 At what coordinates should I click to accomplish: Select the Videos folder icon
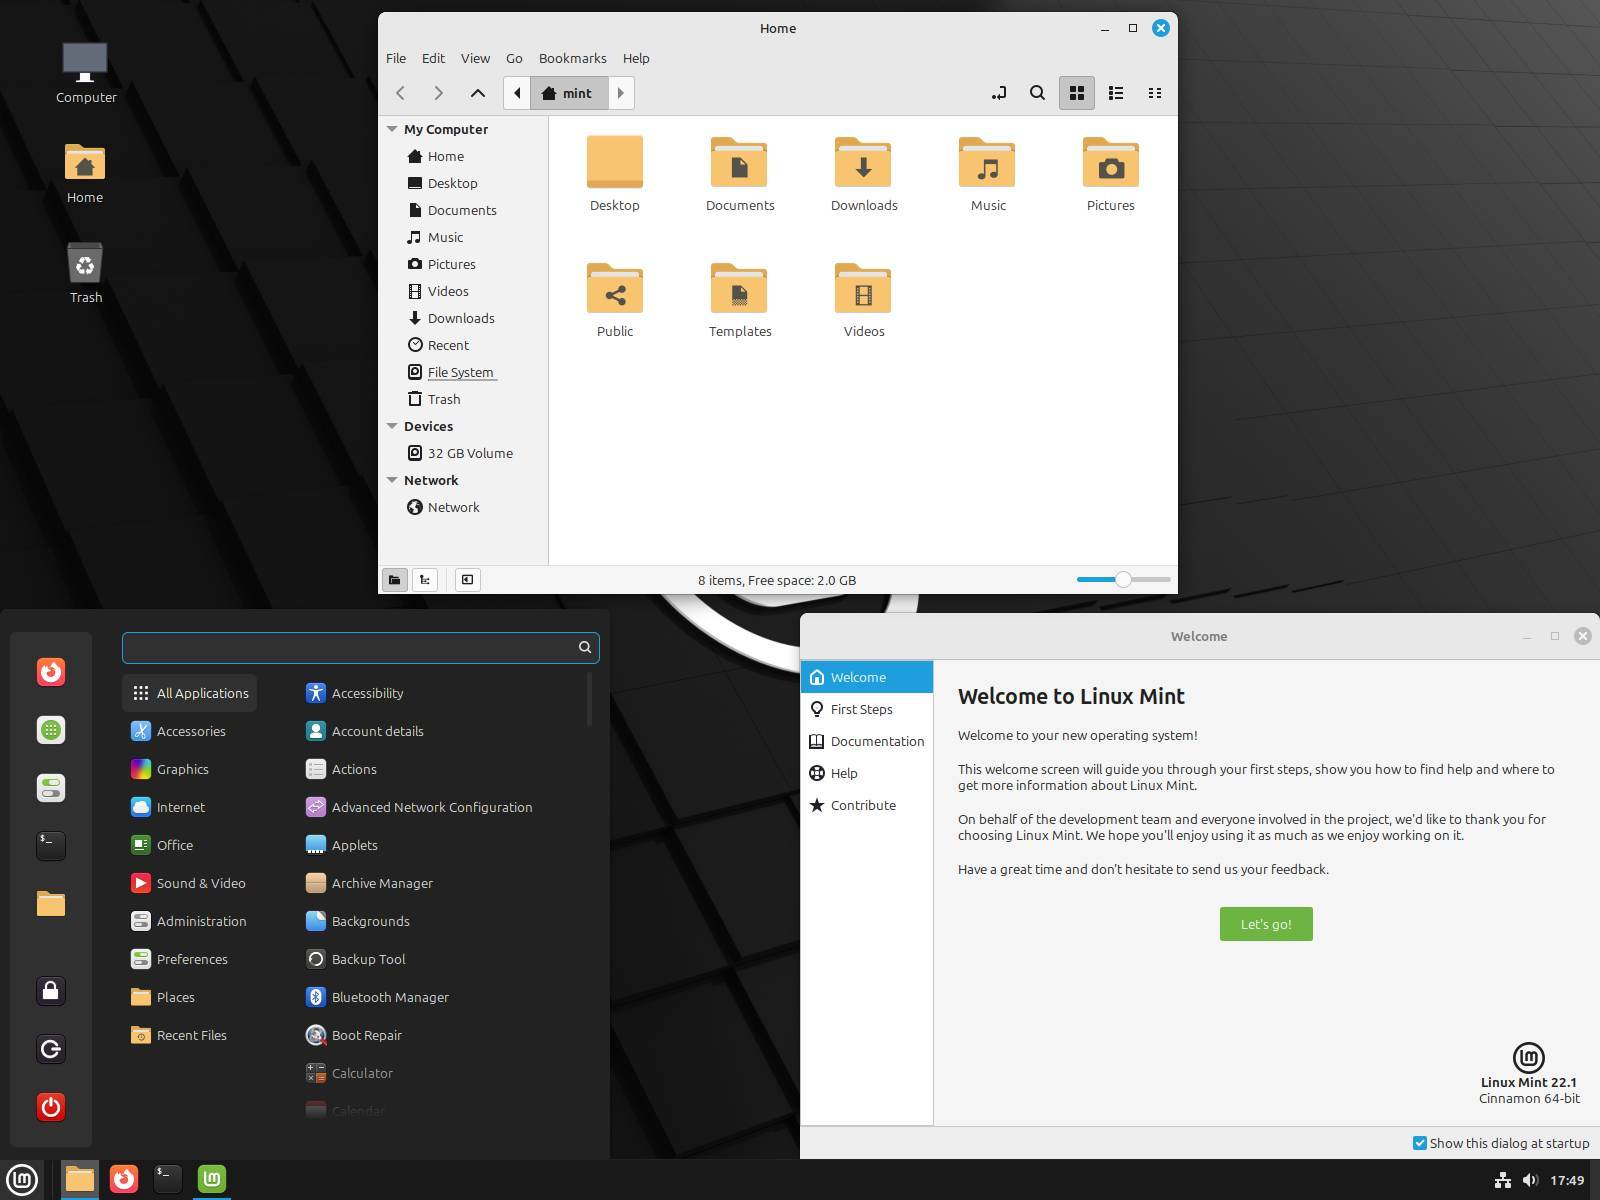coord(863,288)
